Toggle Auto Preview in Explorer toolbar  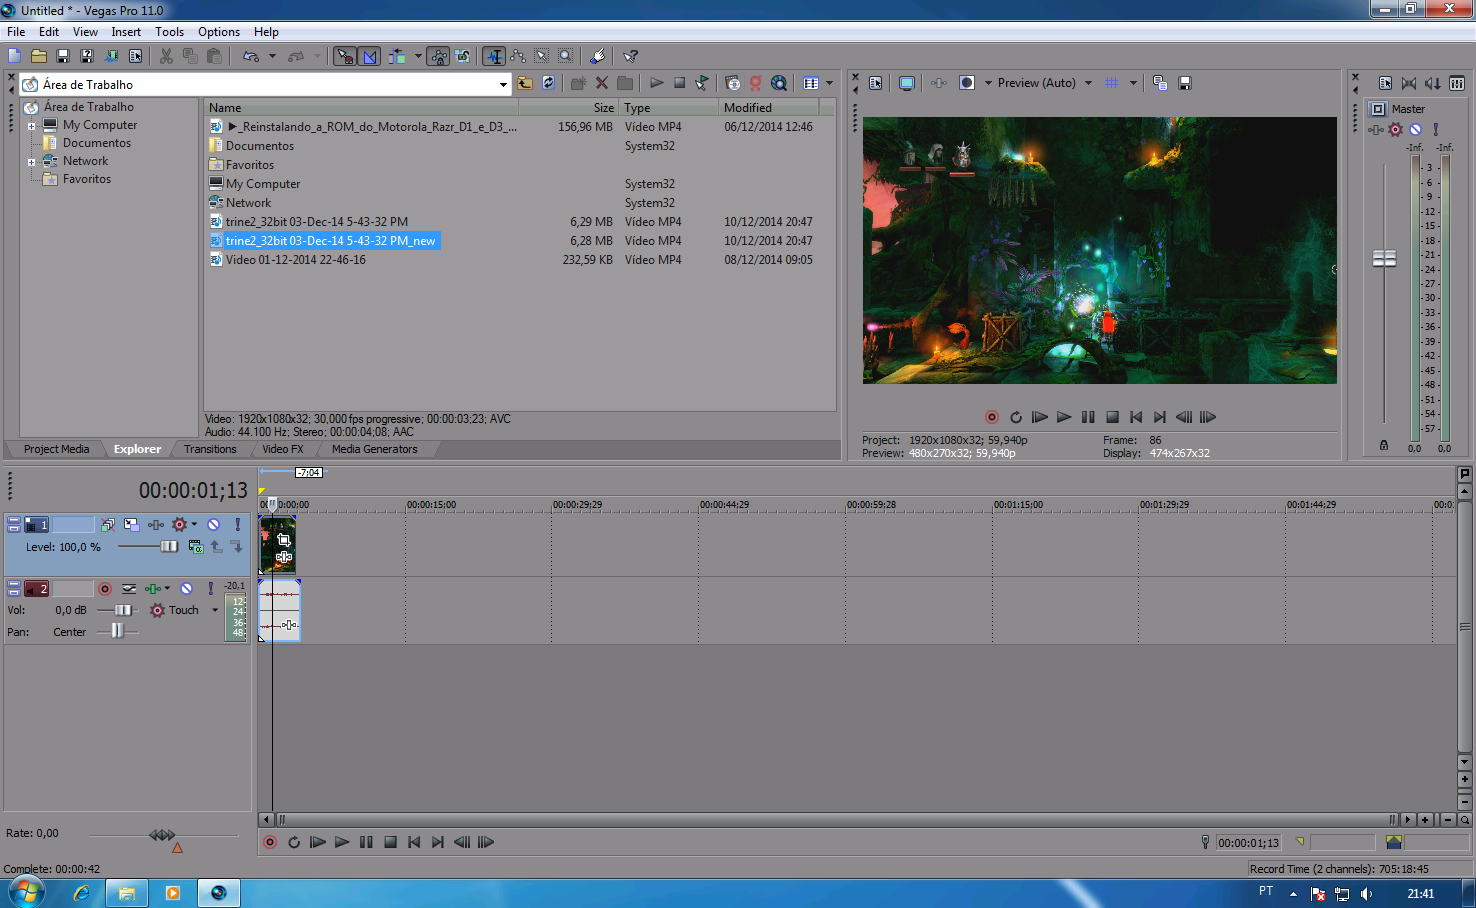tap(702, 83)
